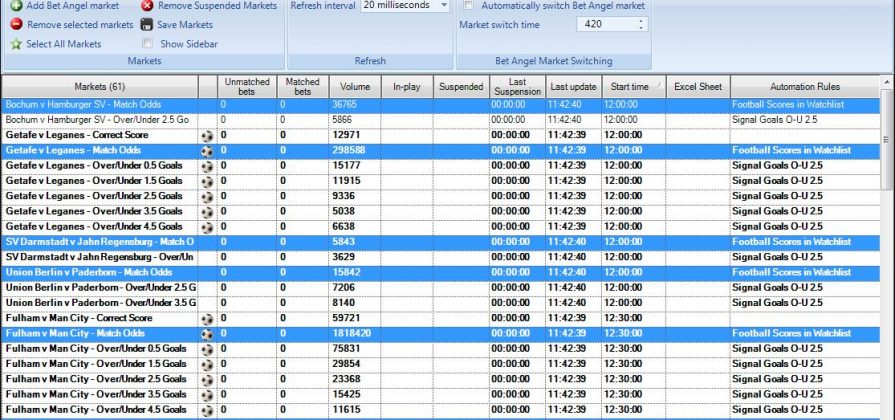Click the Save Markets disk icon
895x420 pixels.
(x=148, y=24)
